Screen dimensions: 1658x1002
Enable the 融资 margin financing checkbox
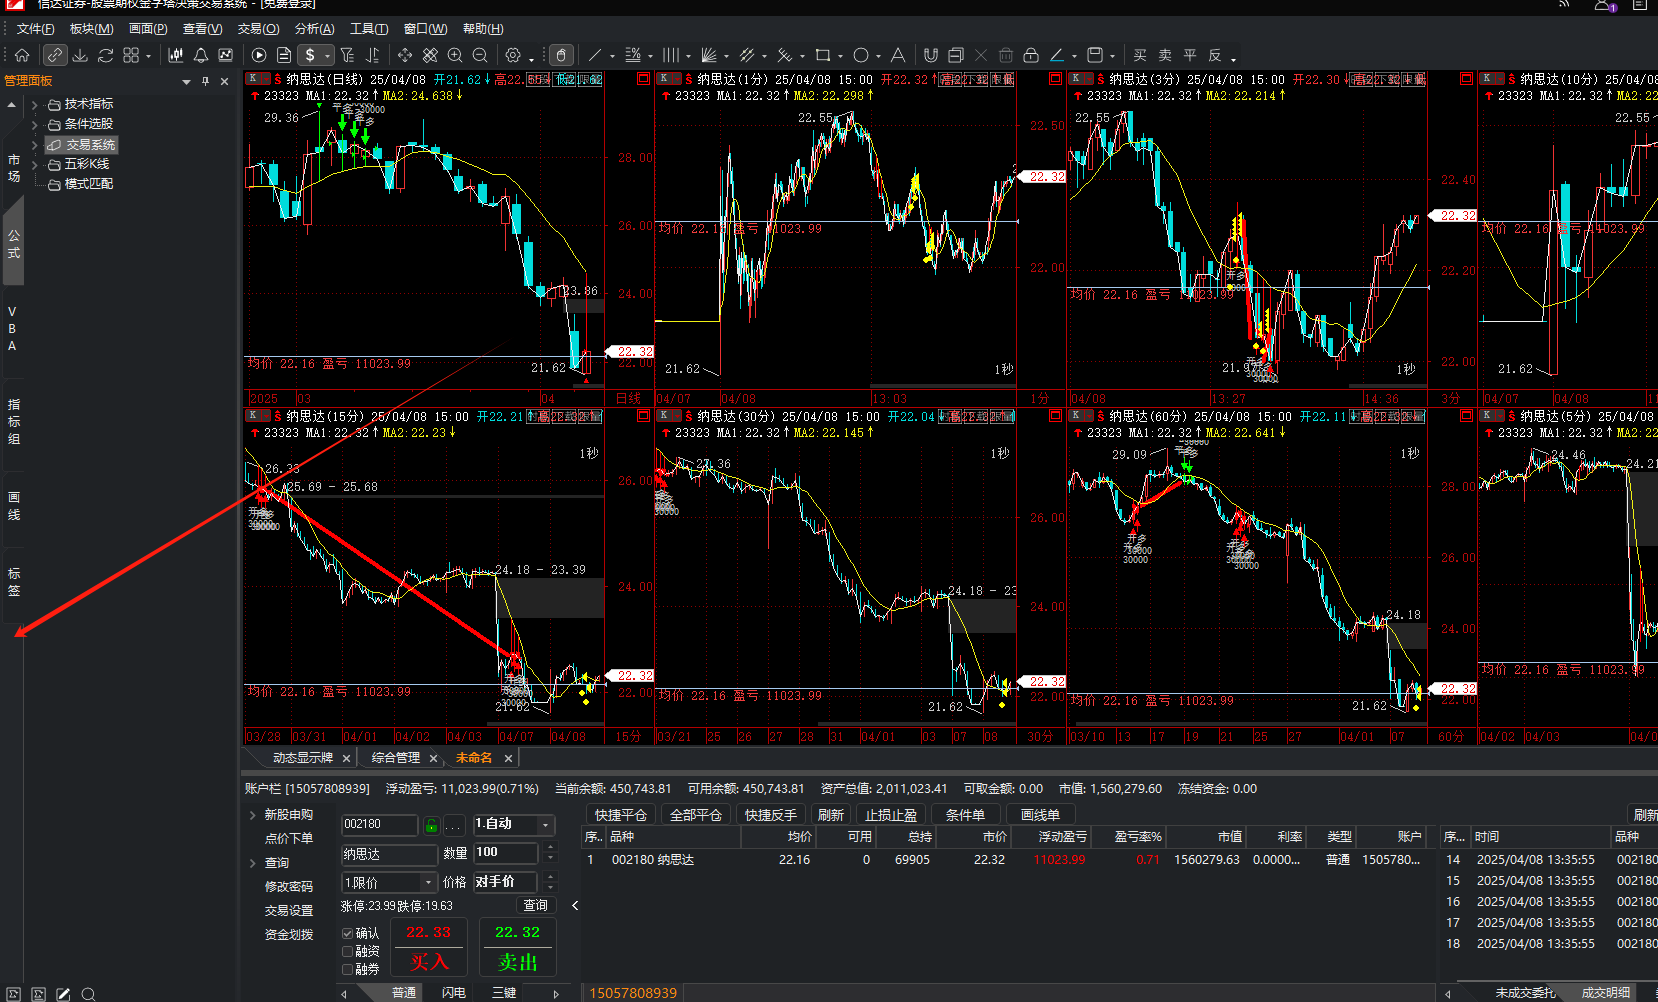click(x=348, y=952)
